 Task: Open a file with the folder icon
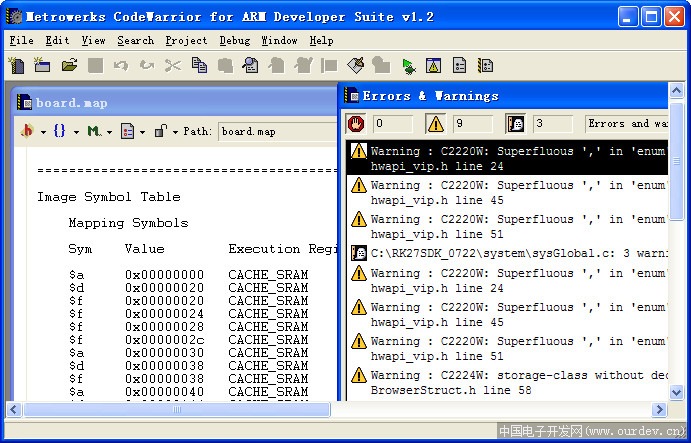click(x=69, y=66)
